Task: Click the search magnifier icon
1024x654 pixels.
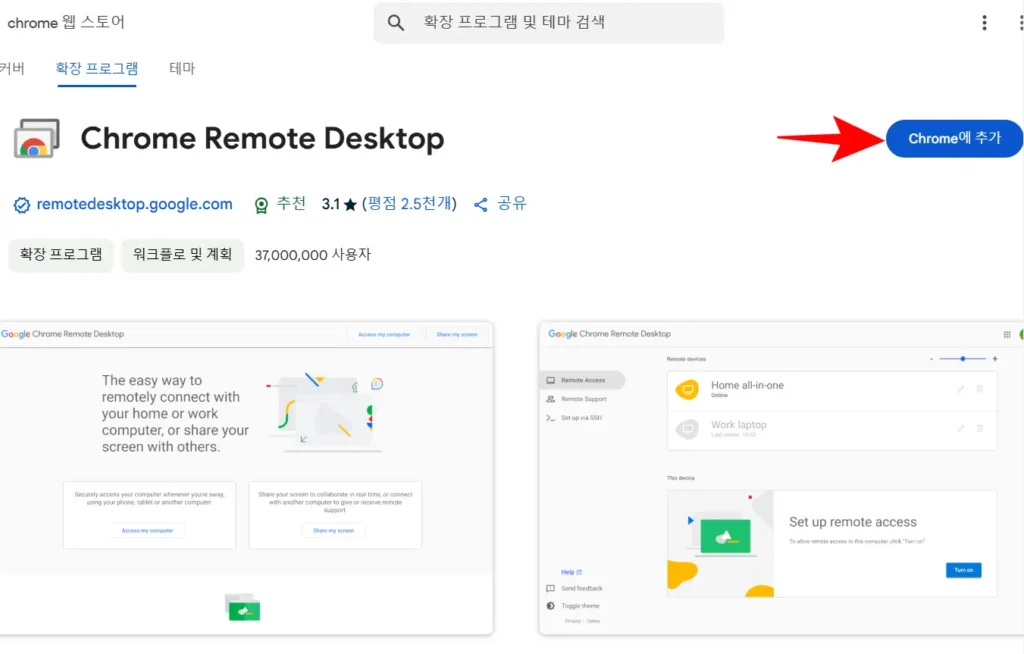Action: pos(395,23)
